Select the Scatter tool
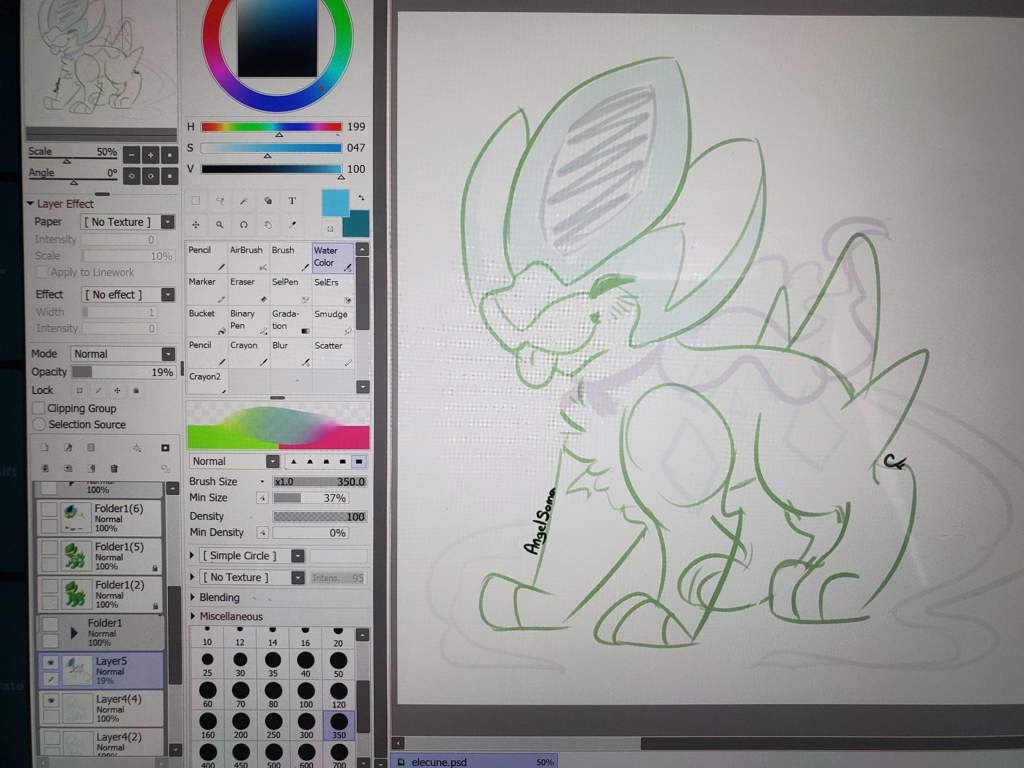 click(332, 353)
